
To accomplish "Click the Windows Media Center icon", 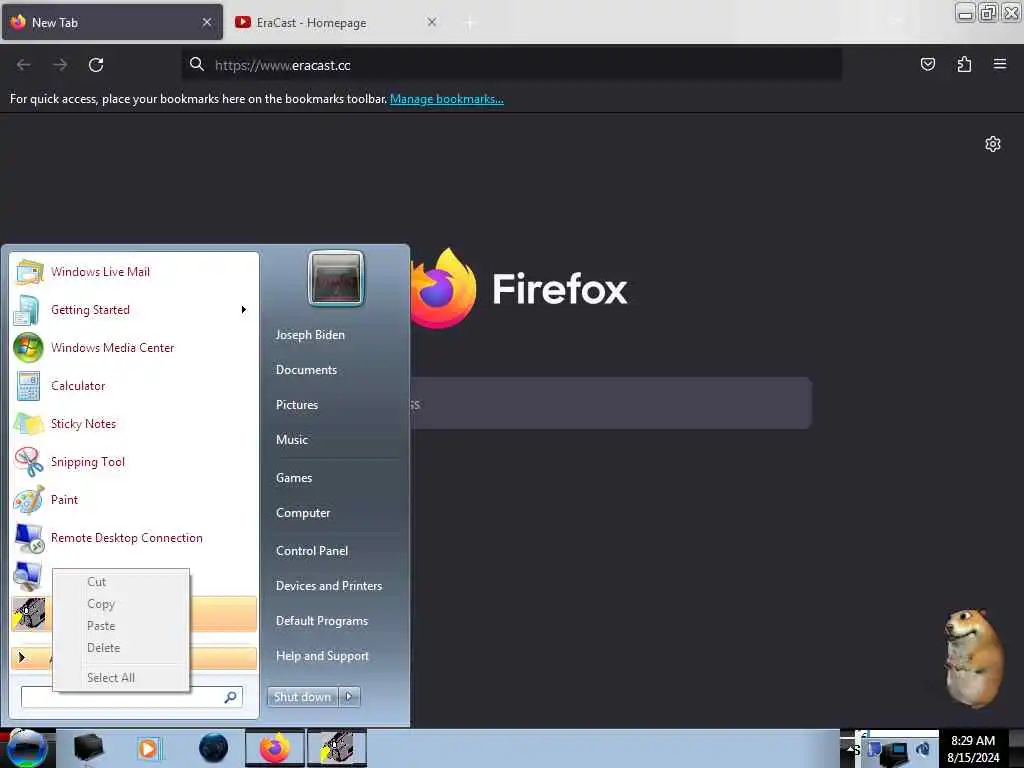I will [28, 347].
